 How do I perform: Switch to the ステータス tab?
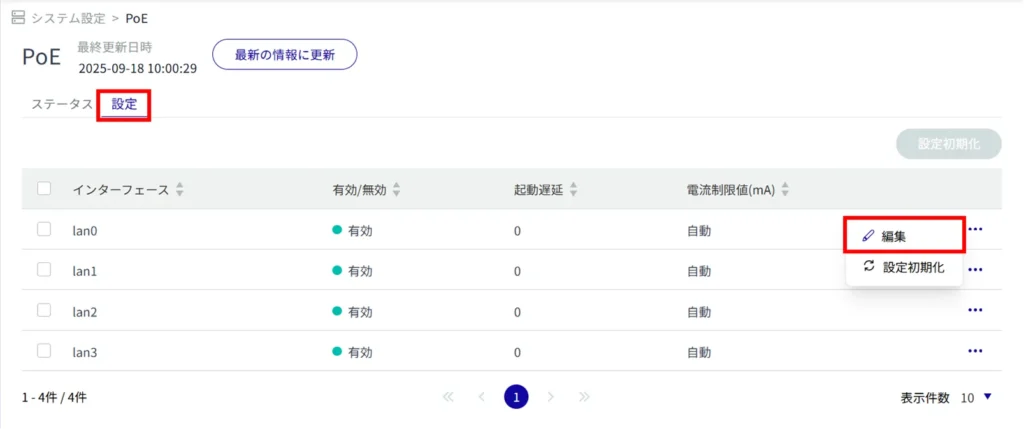[x=61, y=104]
